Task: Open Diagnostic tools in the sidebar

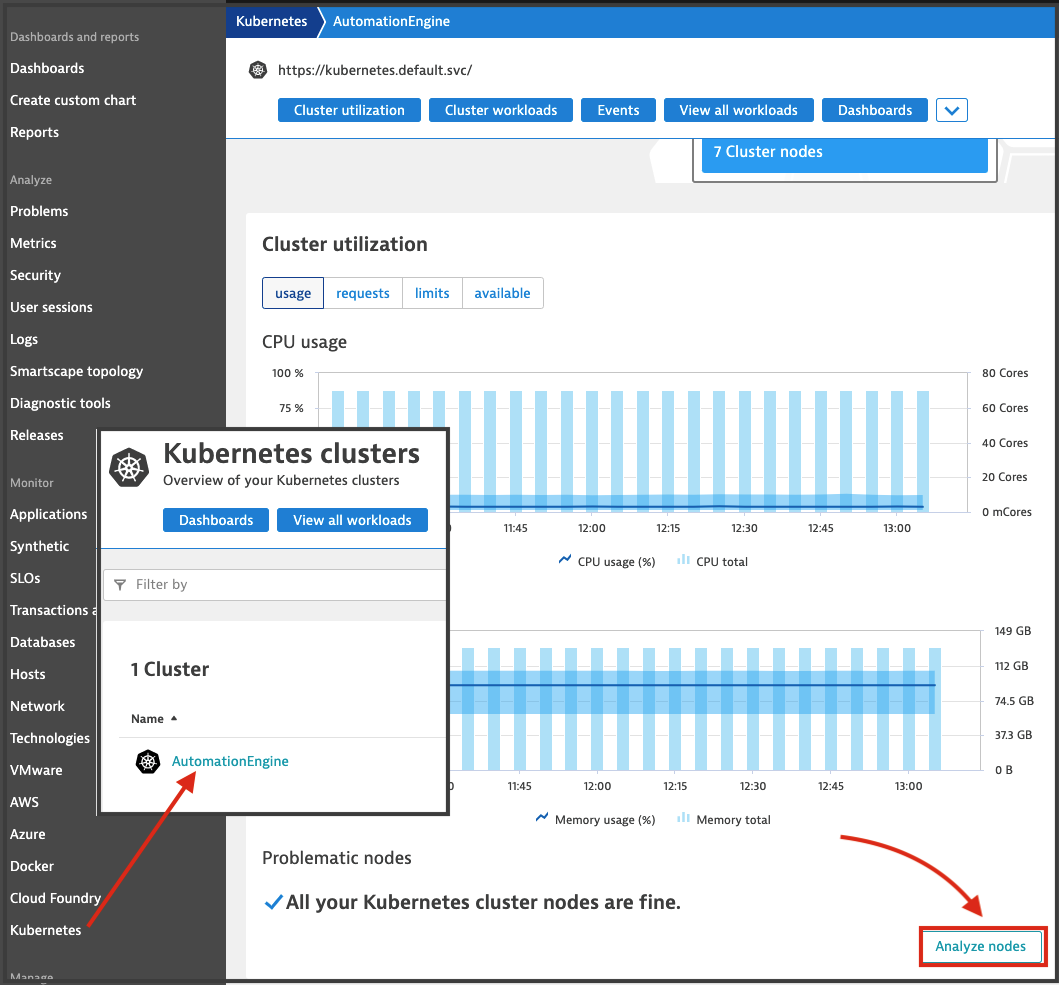Action: 60,403
